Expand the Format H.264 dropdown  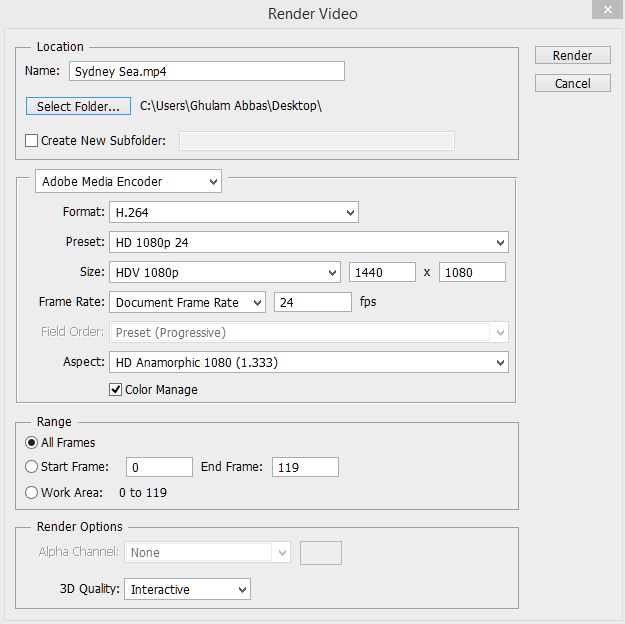point(233,212)
